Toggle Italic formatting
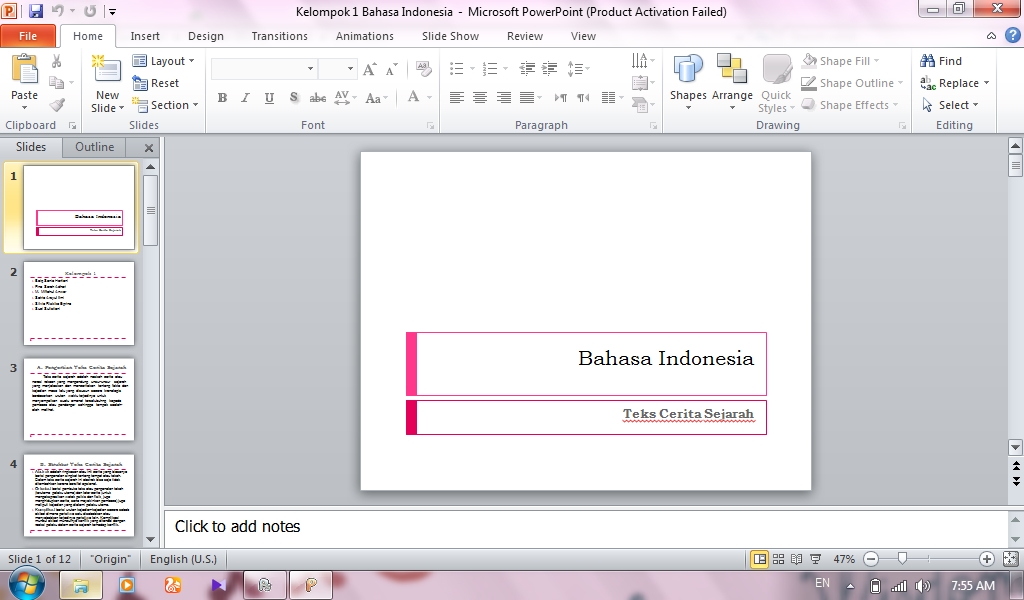The height and width of the screenshot is (600, 1024). click(246, 98)
